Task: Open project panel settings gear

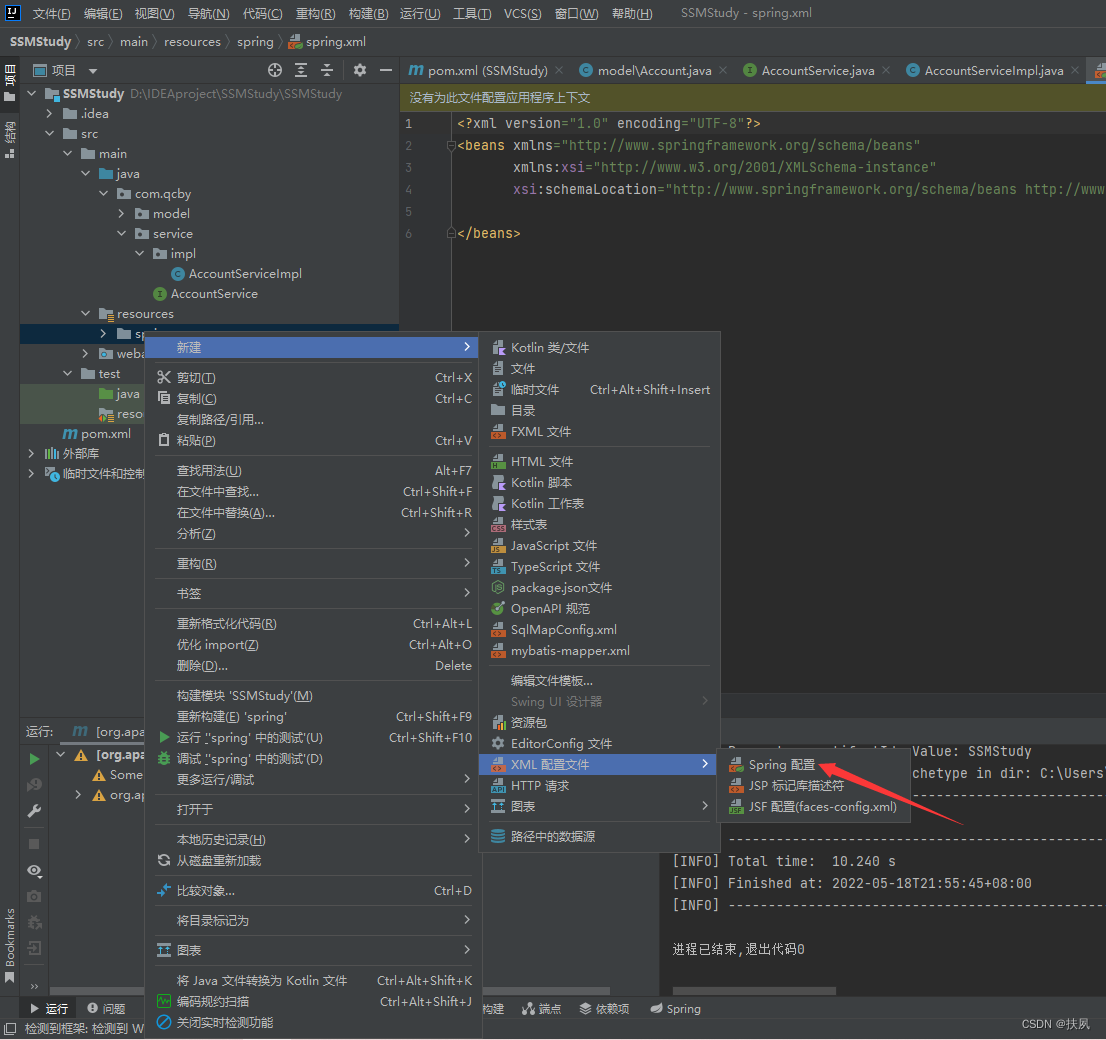Action: click(360, 70)
